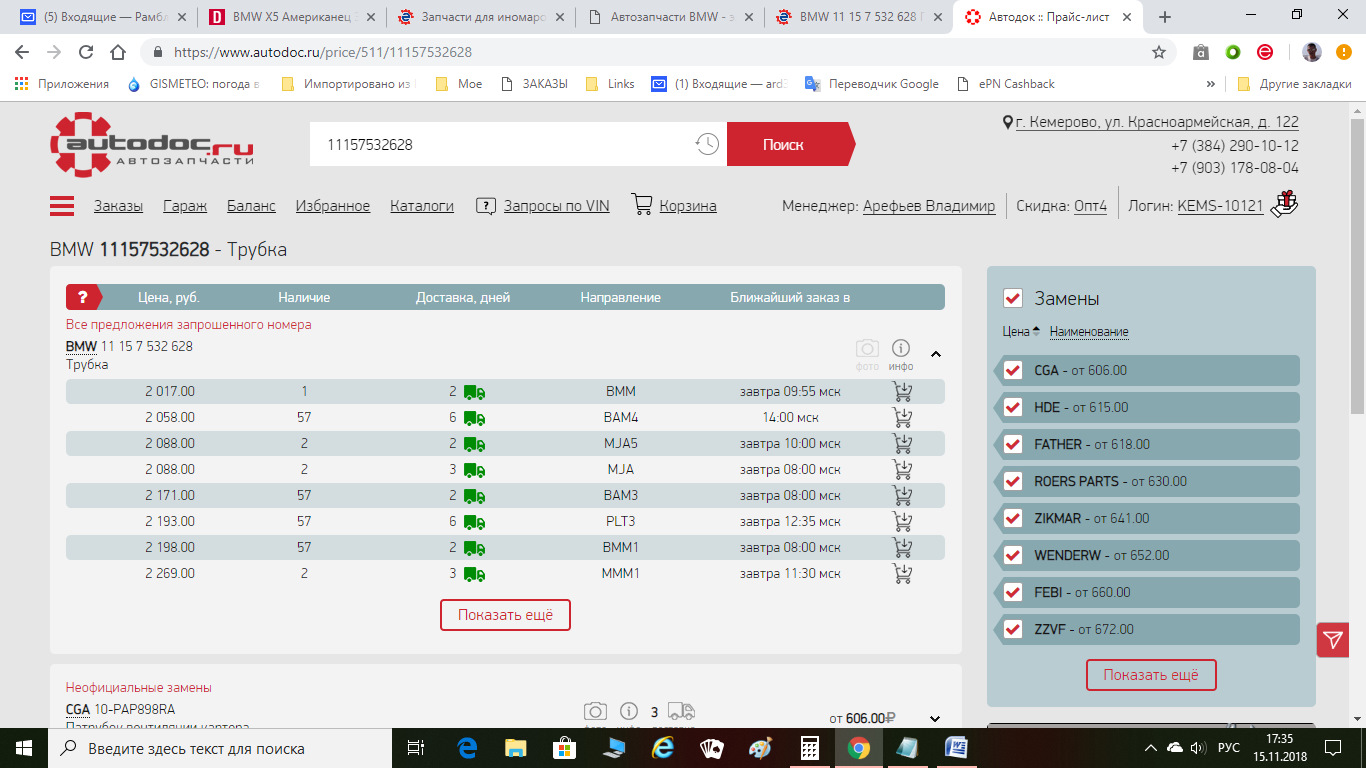Sort replacements by Наименование
Screen dimensions: 1366x768
tap(1089, 332)
